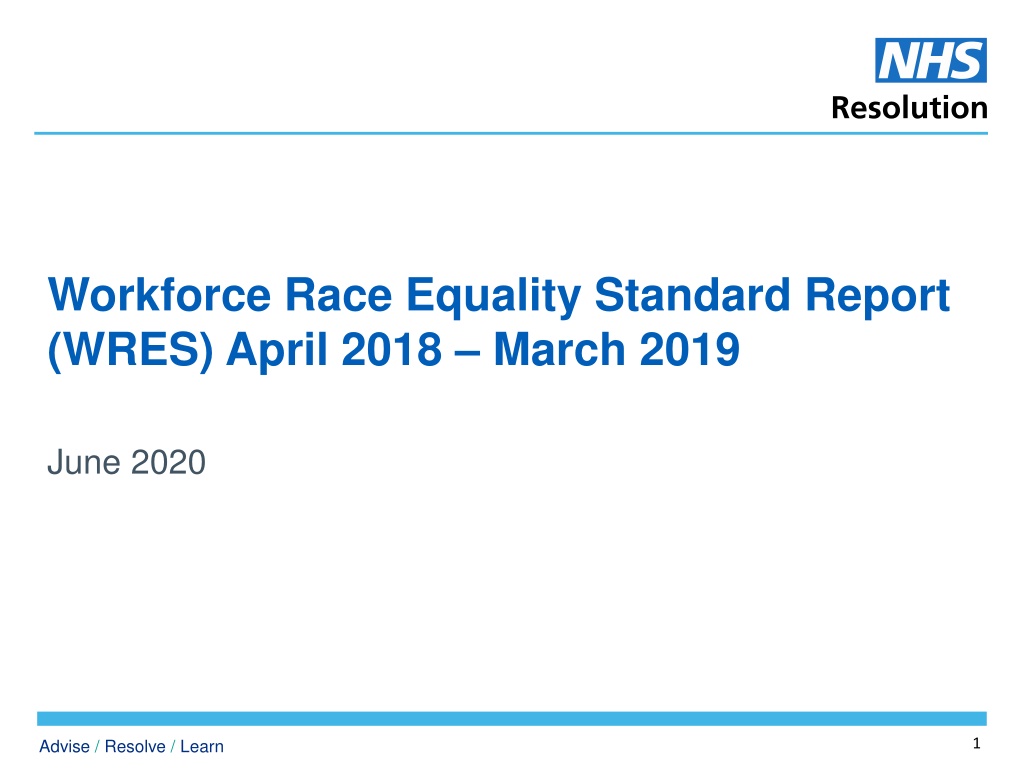The height and width of the screenshot is (768, 1024).
Task: Click the title "Workforce Race Equality Standard Report"
Action: [499, 296]
